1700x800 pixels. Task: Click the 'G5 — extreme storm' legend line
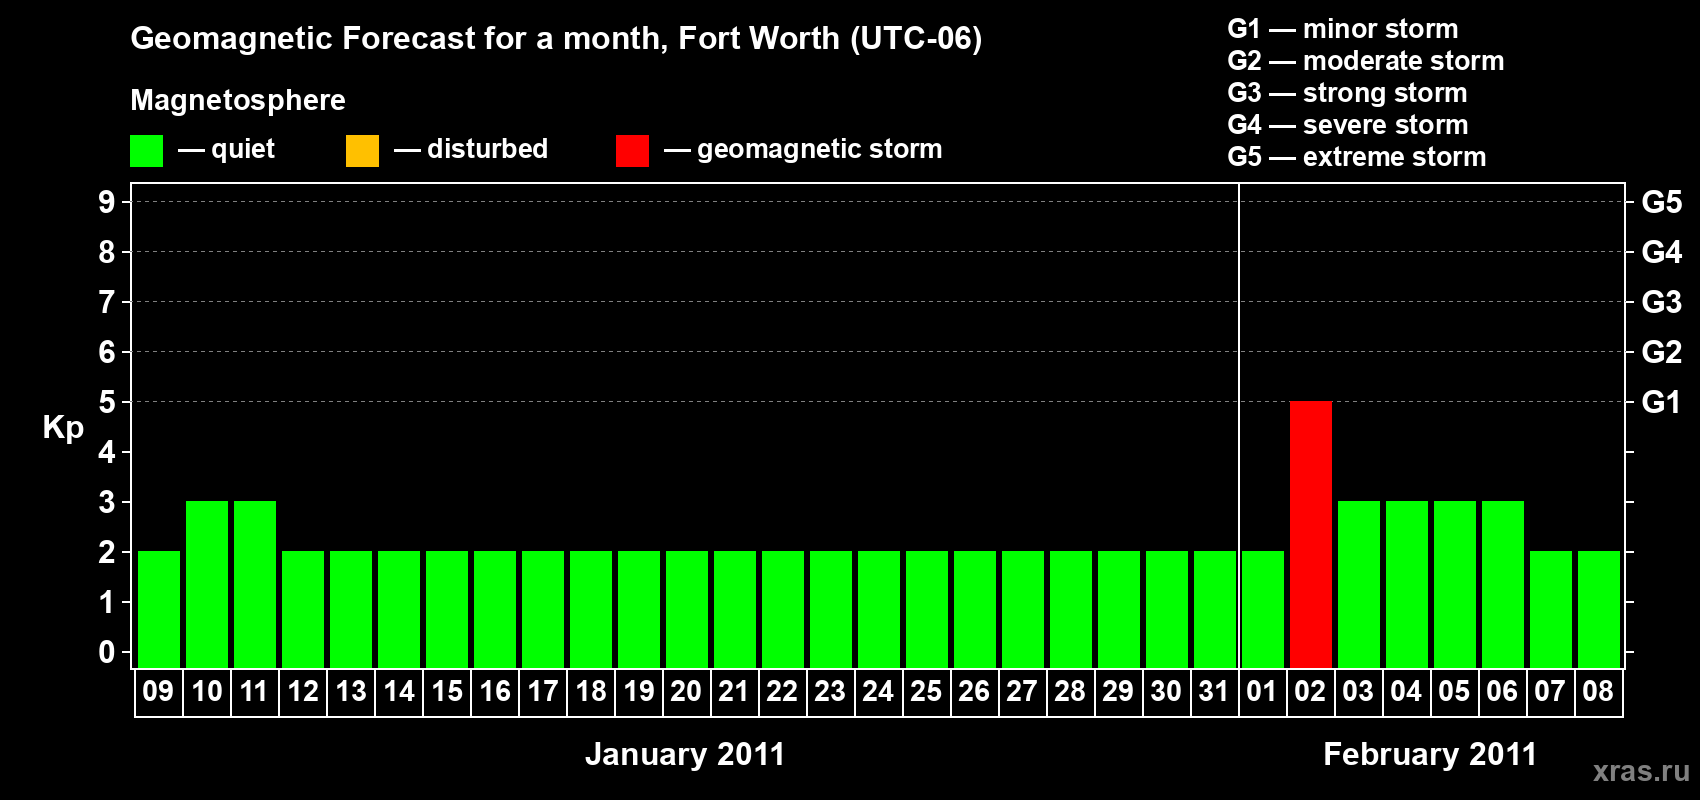tap(1357, 157)
